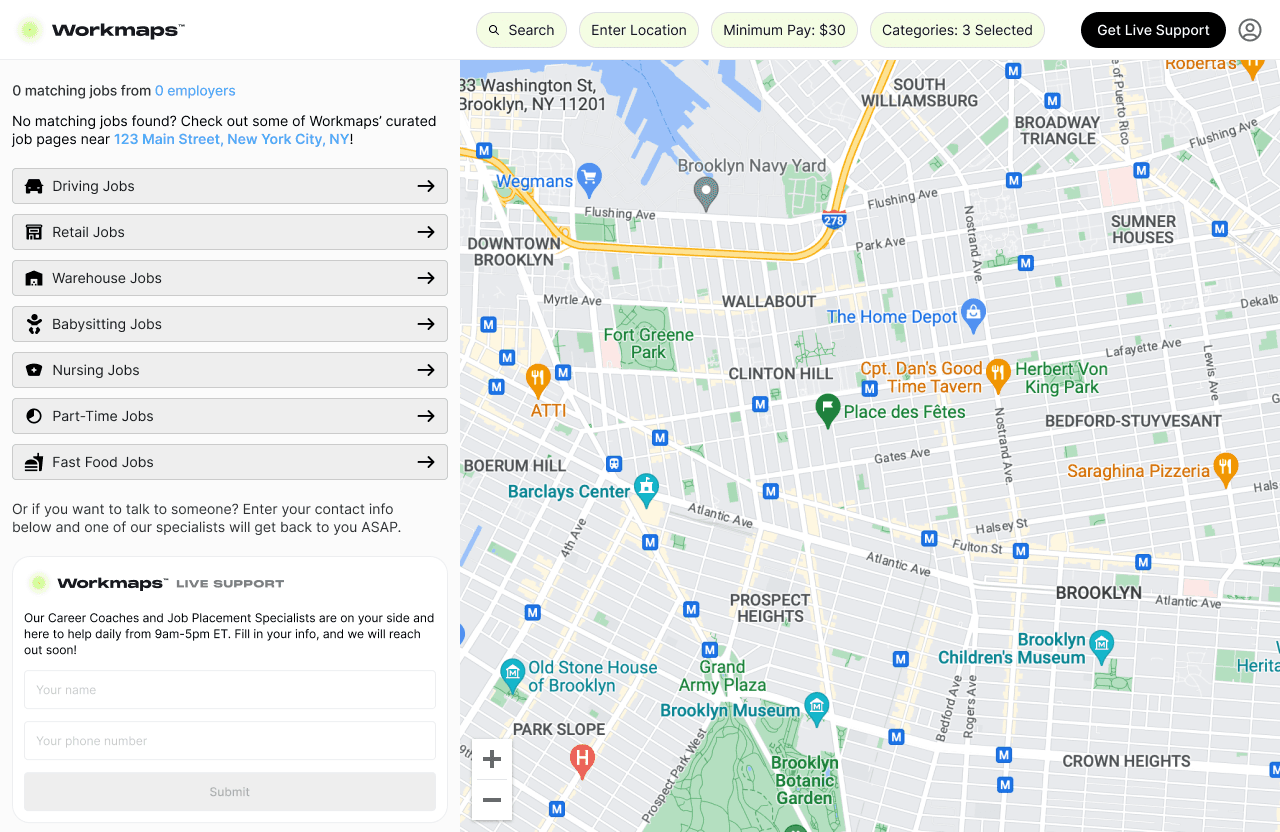Image resolution: width=1280 pixels, height=832 pixels.
Task: Click the Fort Greene Park map label
Action: point(648,343)
